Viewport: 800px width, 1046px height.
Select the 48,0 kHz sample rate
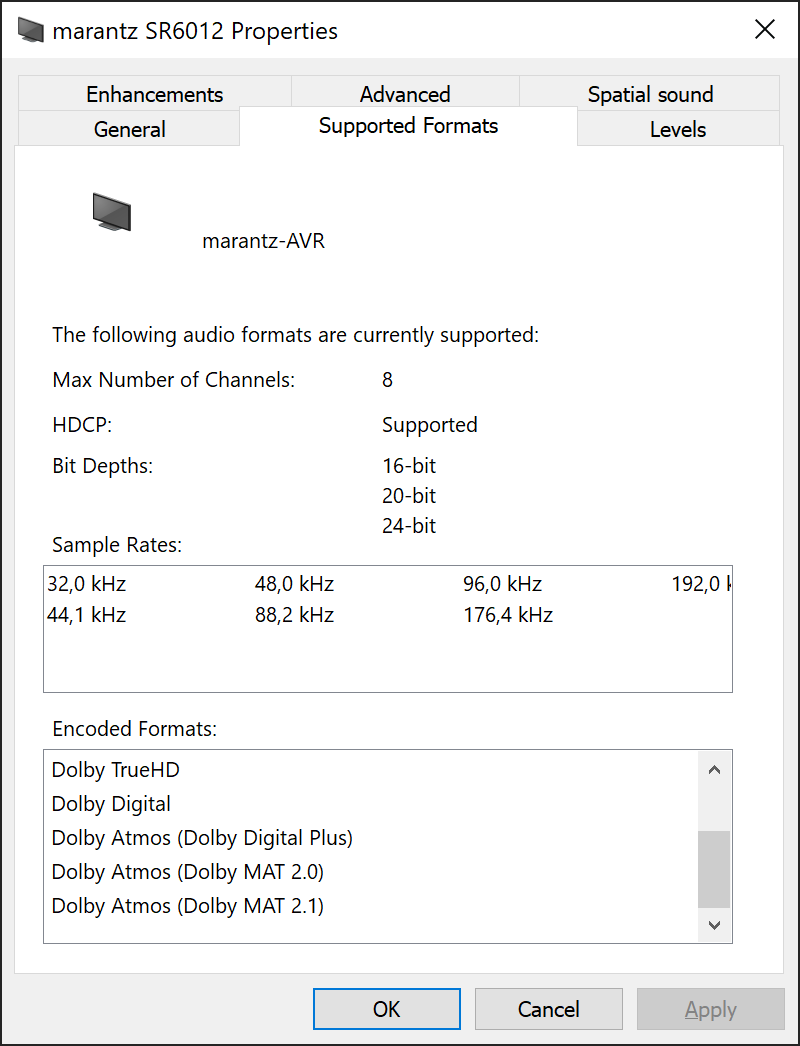click(294, 584)
